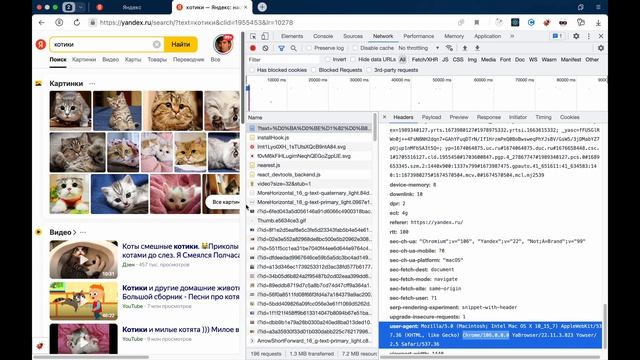Enable Has blocked cookies checkbox
Viewport: 640px width, 360px height.
pyautogui.click(x=252, y=70)
